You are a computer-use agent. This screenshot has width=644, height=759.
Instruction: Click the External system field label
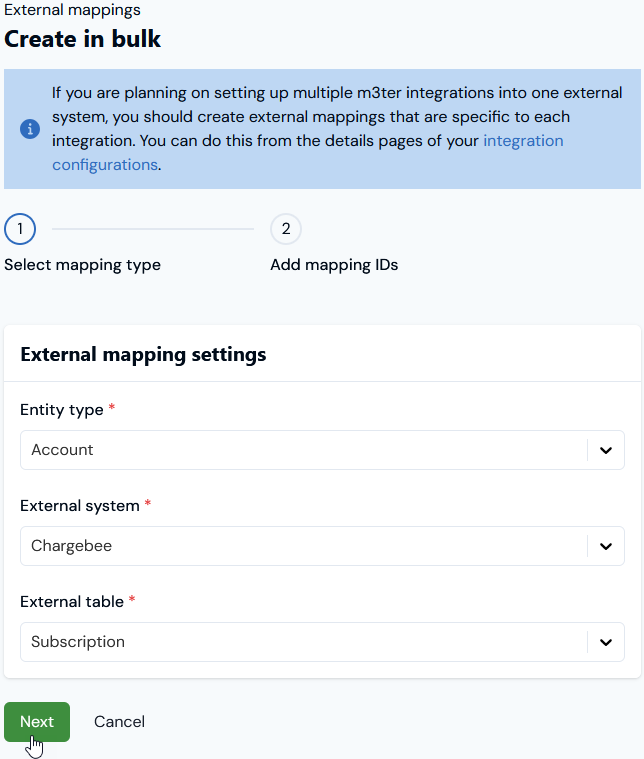[x=80, y=505]
